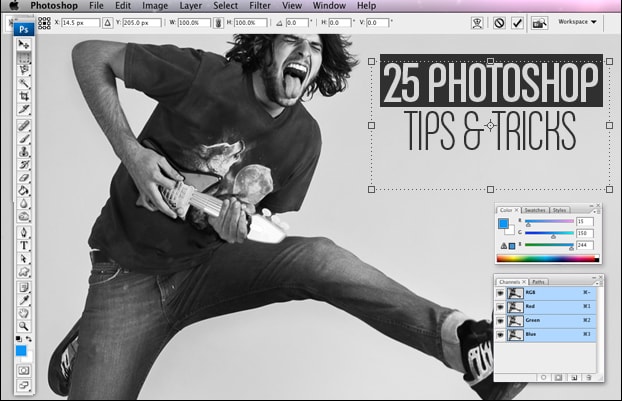Open the File menu

[96, 6]
